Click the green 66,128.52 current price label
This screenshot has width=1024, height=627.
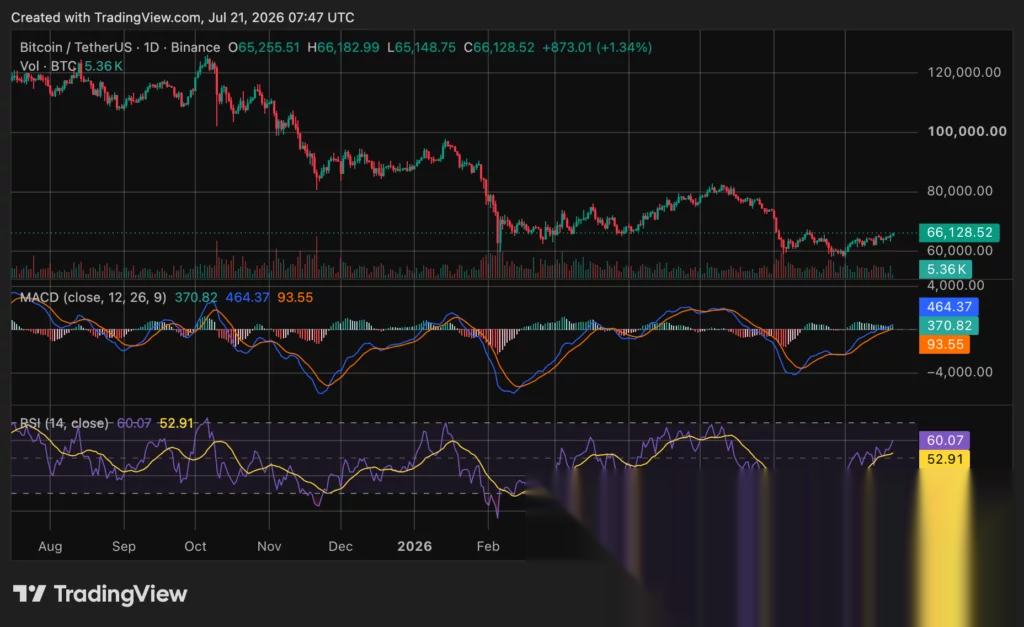tap(959, 233)
